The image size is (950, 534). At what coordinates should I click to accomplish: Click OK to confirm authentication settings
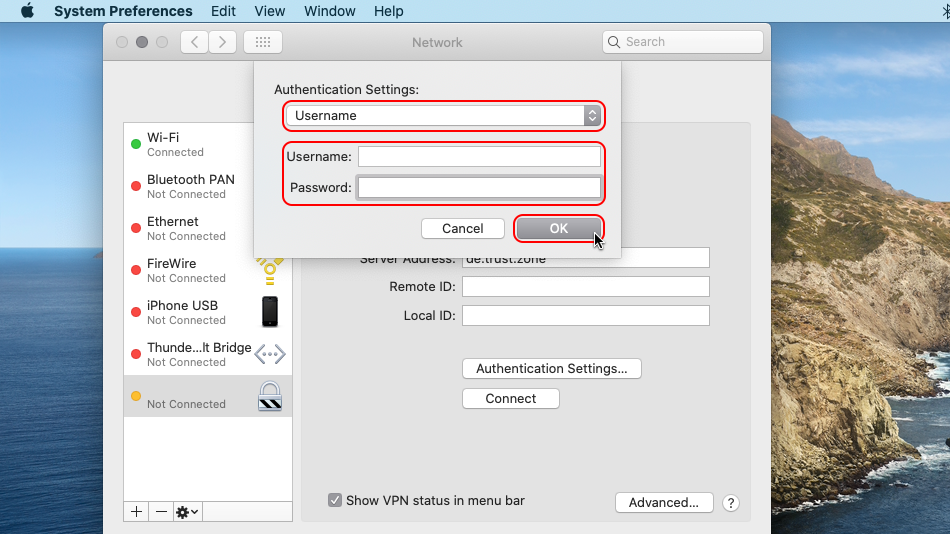pyautogui.click(x=558, y=228)
